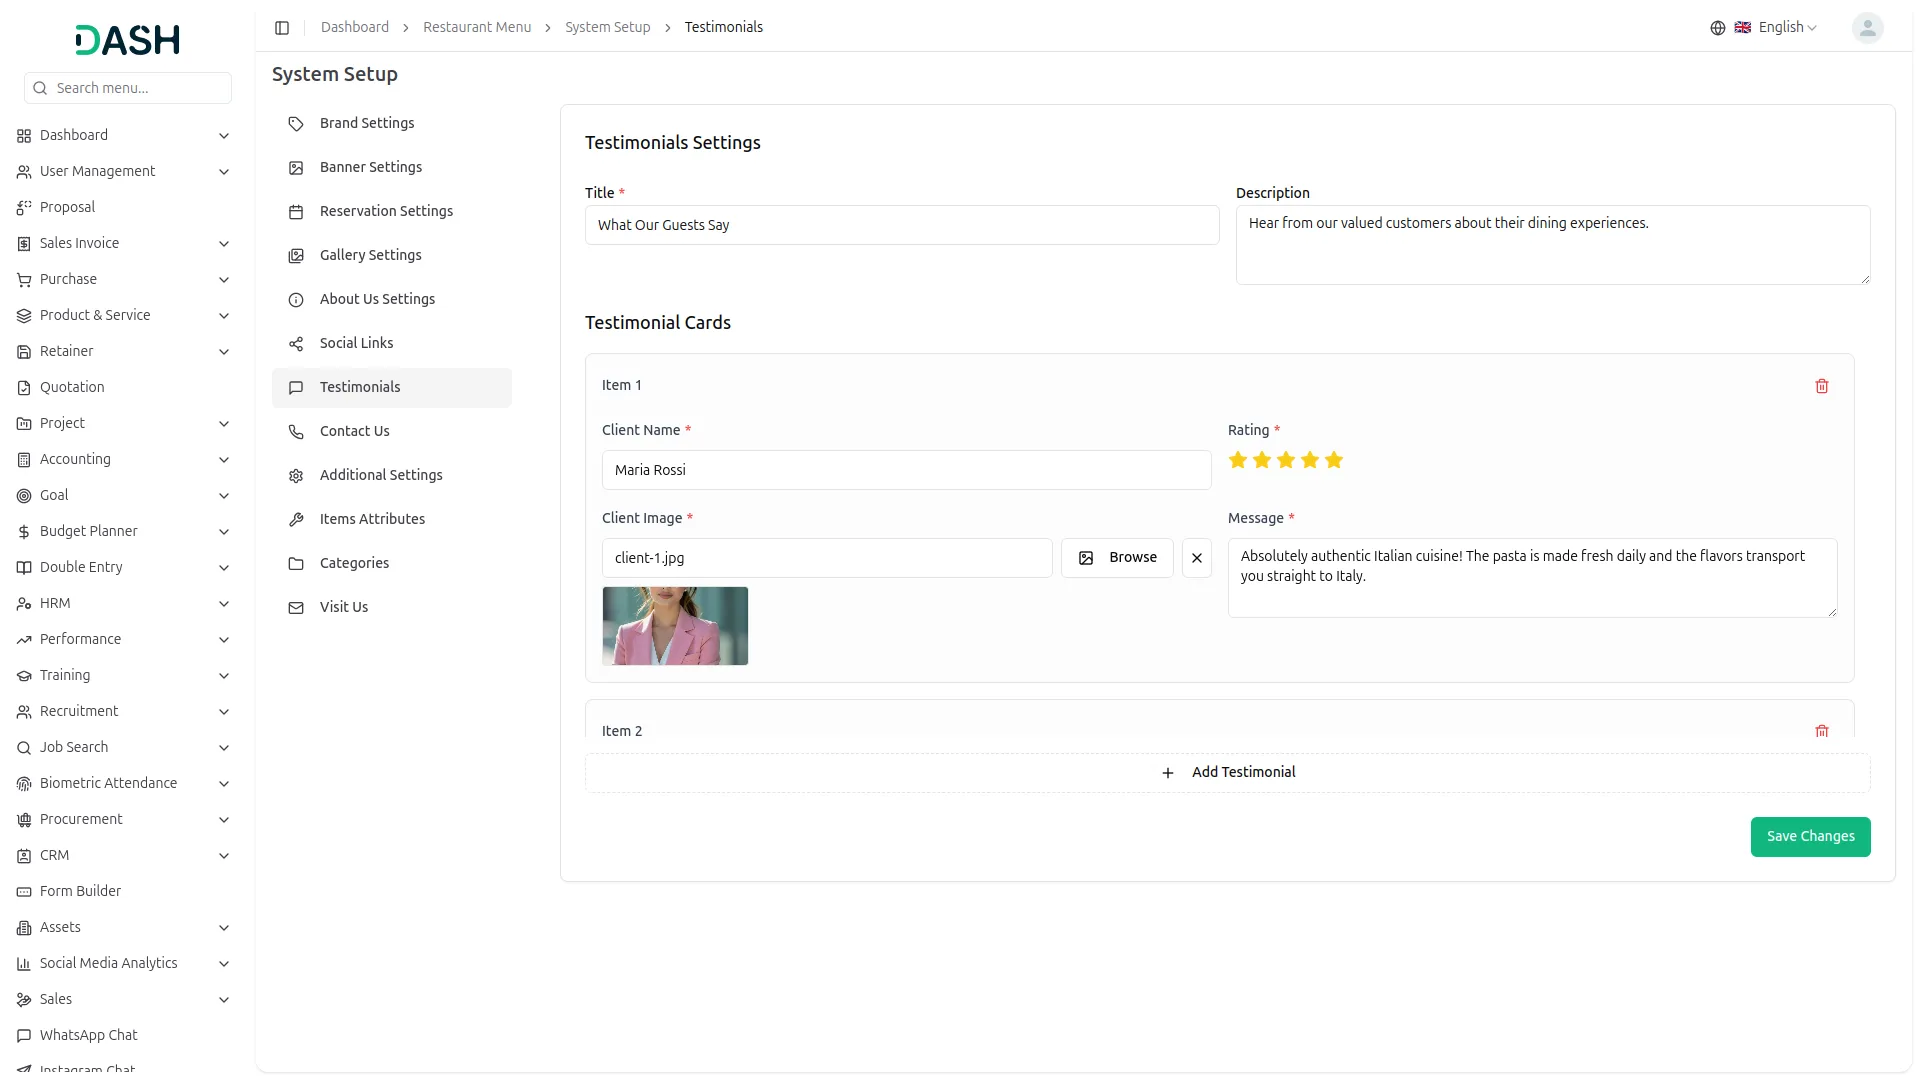Click Browse to pick client image

coord(1116,558)
